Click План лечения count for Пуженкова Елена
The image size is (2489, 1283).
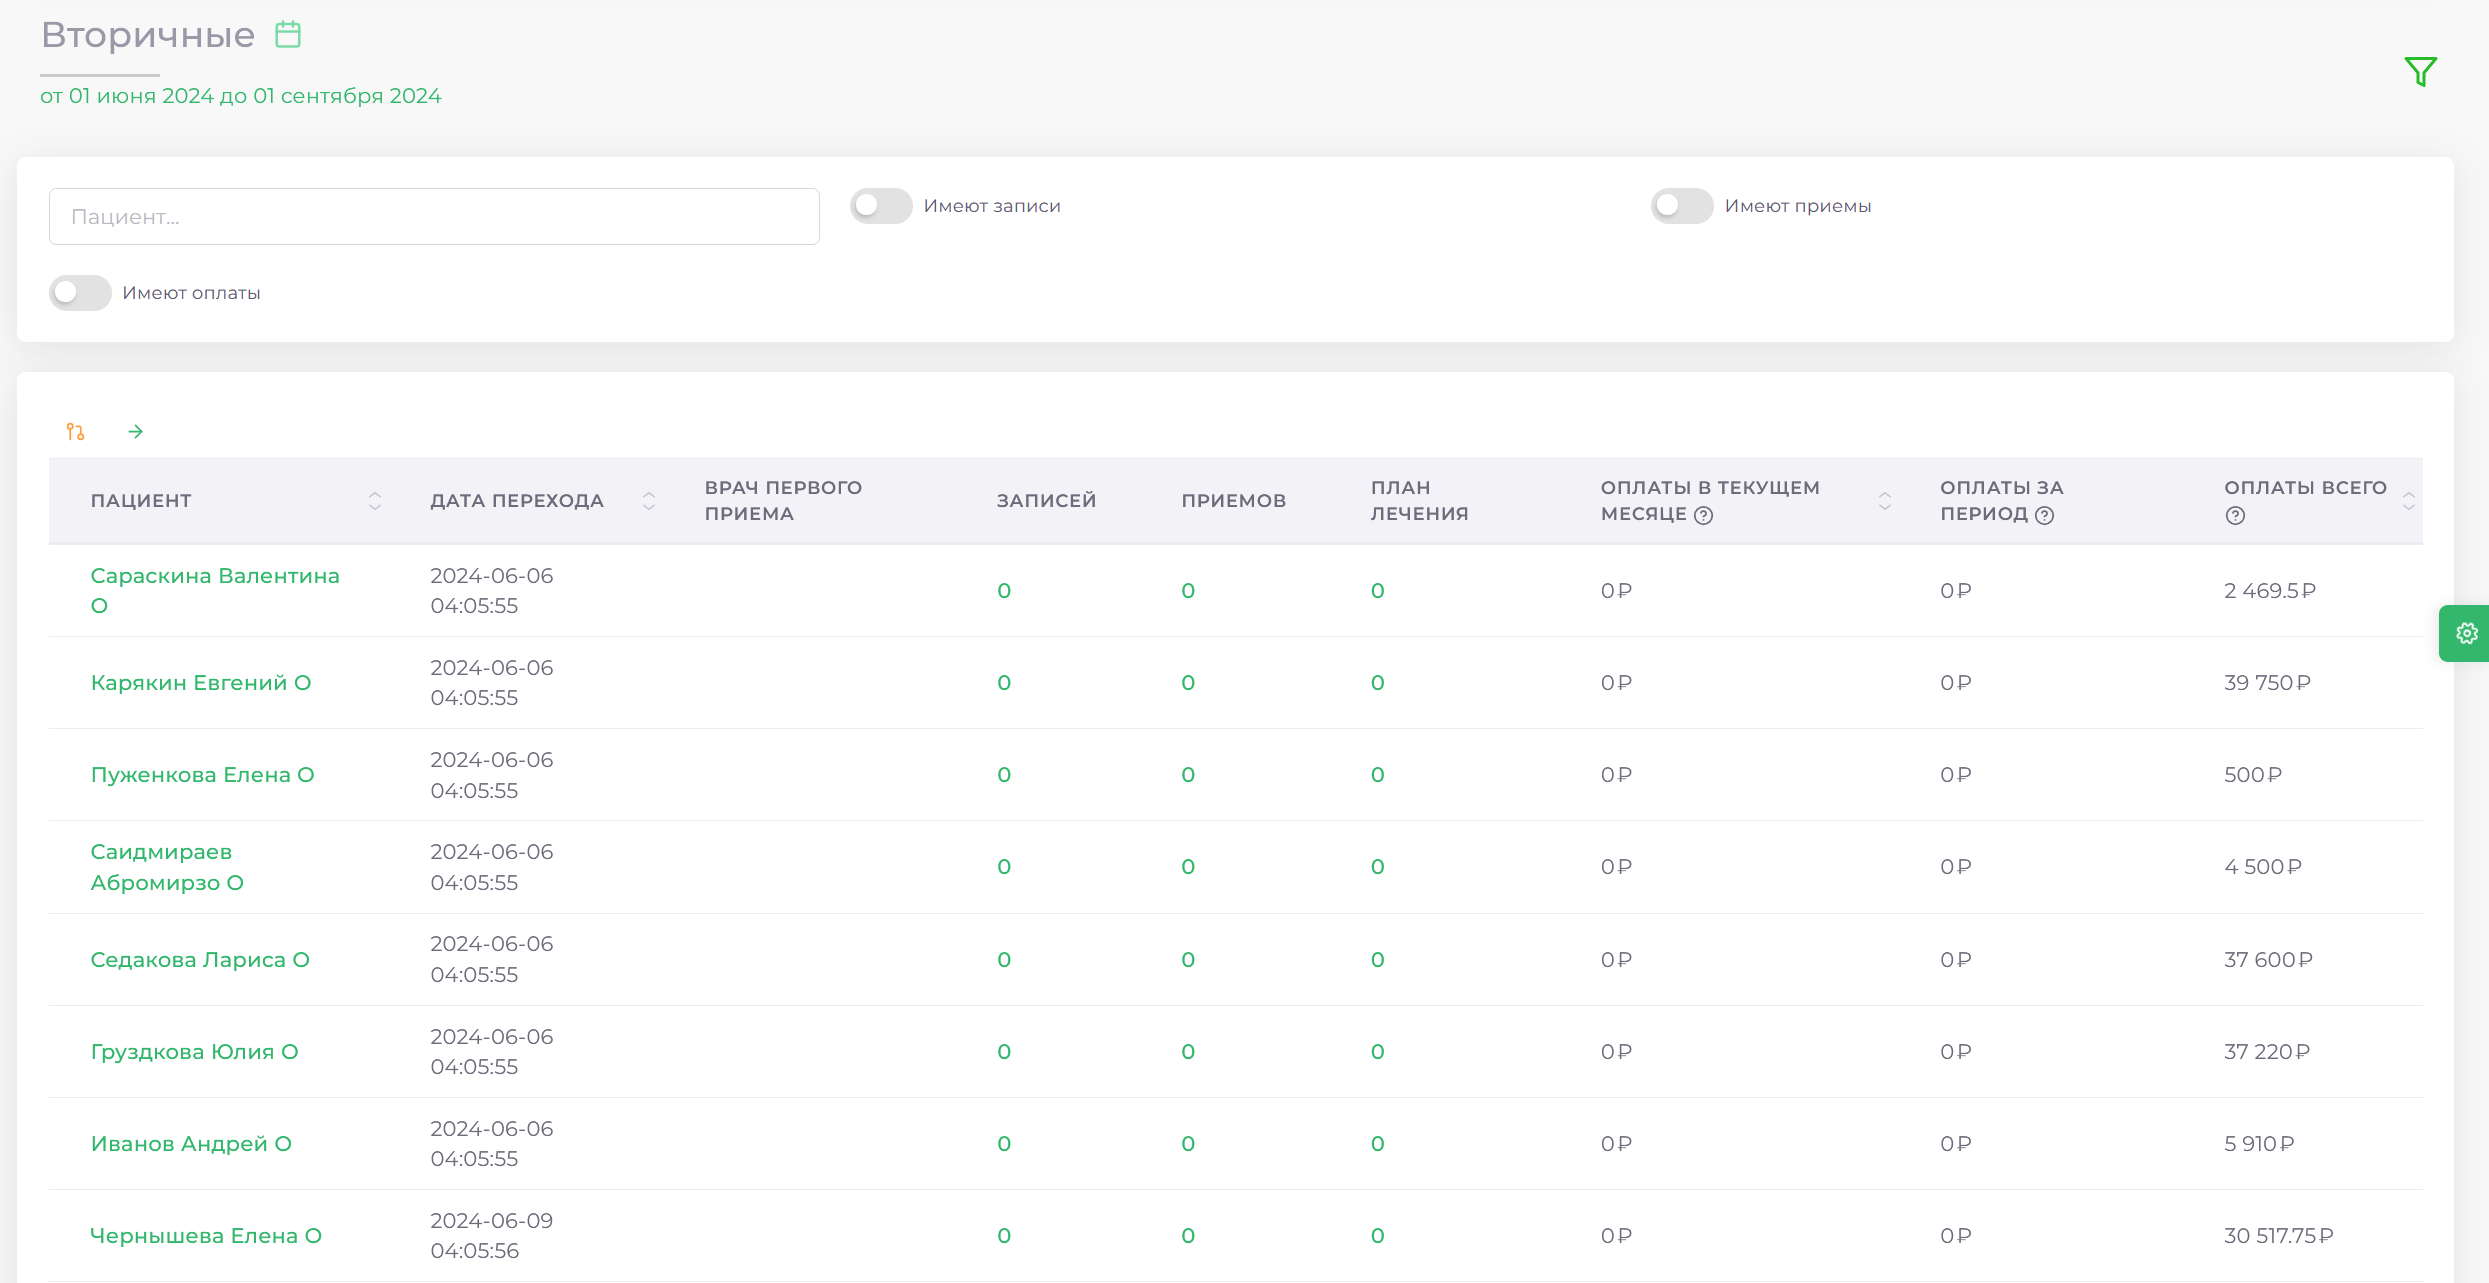tap(1377, 775)
